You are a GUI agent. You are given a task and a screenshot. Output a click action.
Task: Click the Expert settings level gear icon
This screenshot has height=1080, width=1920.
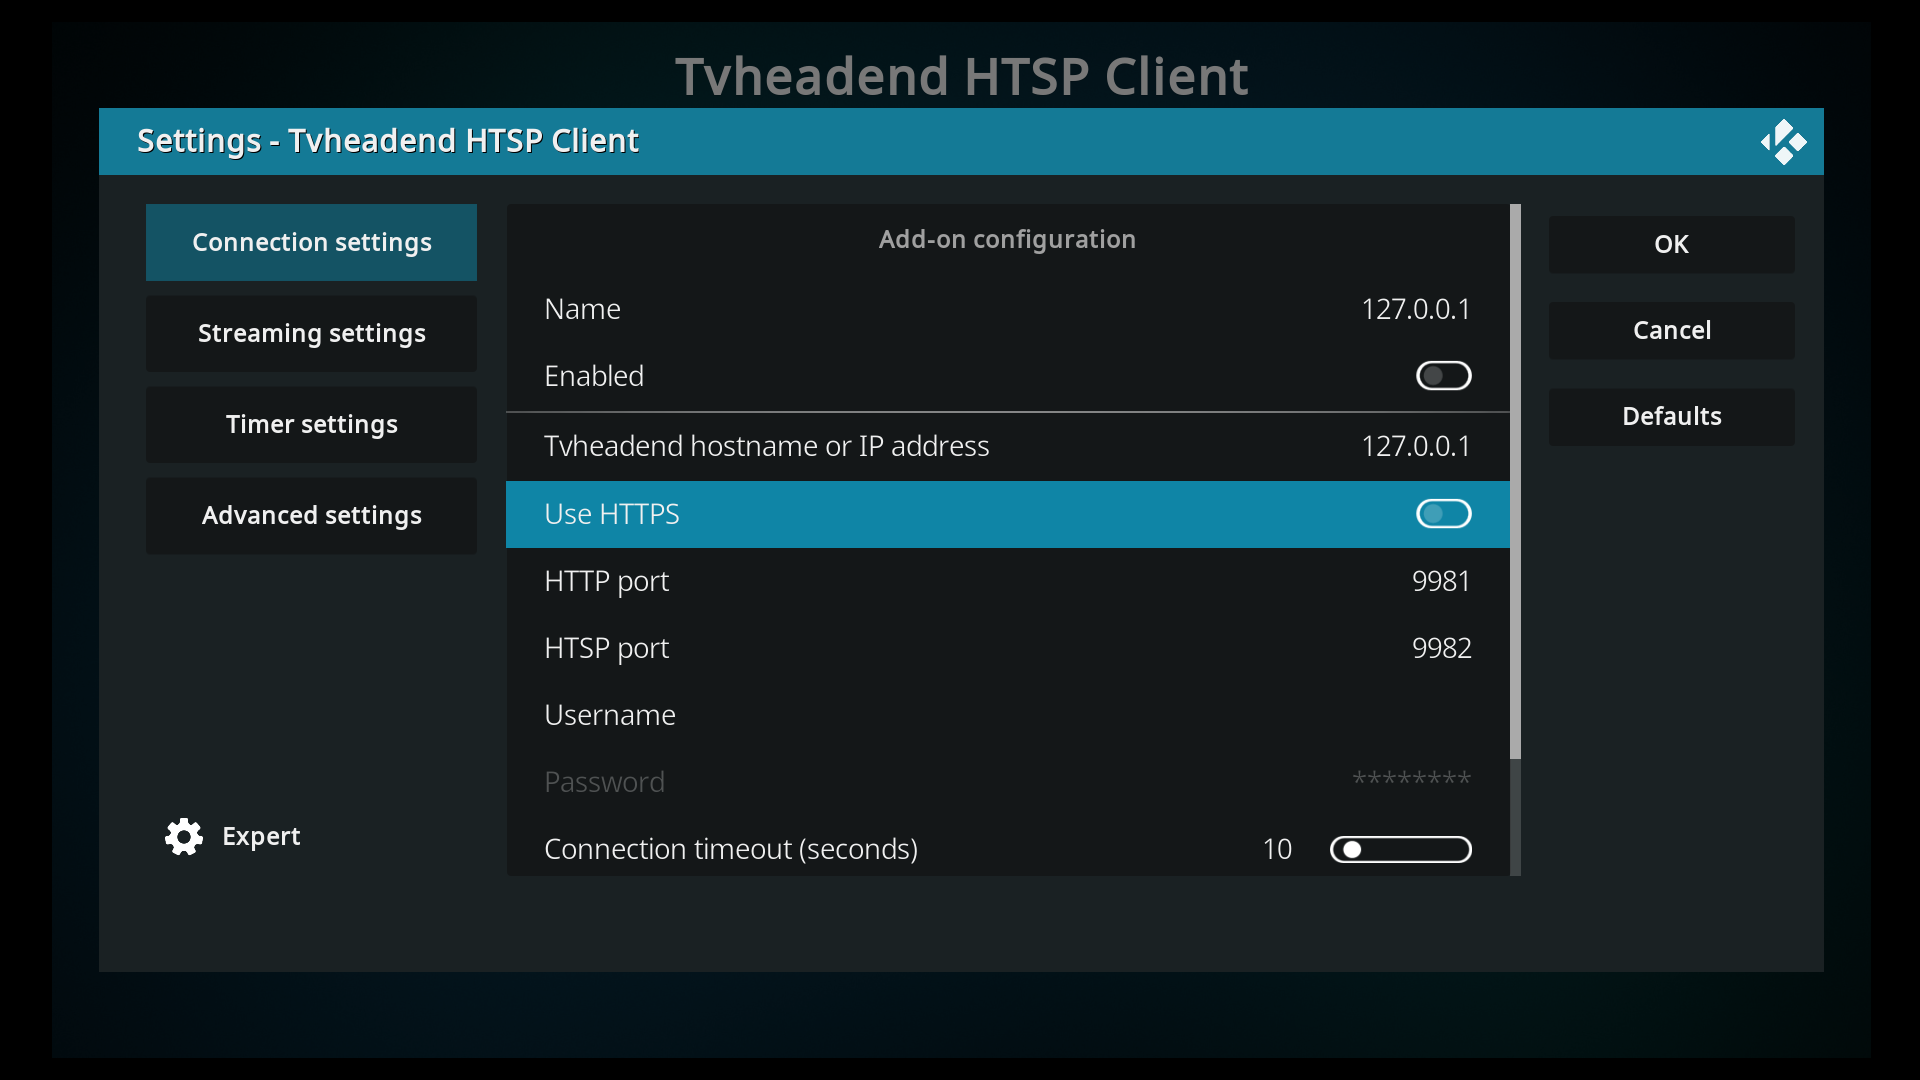pos(184,837)
